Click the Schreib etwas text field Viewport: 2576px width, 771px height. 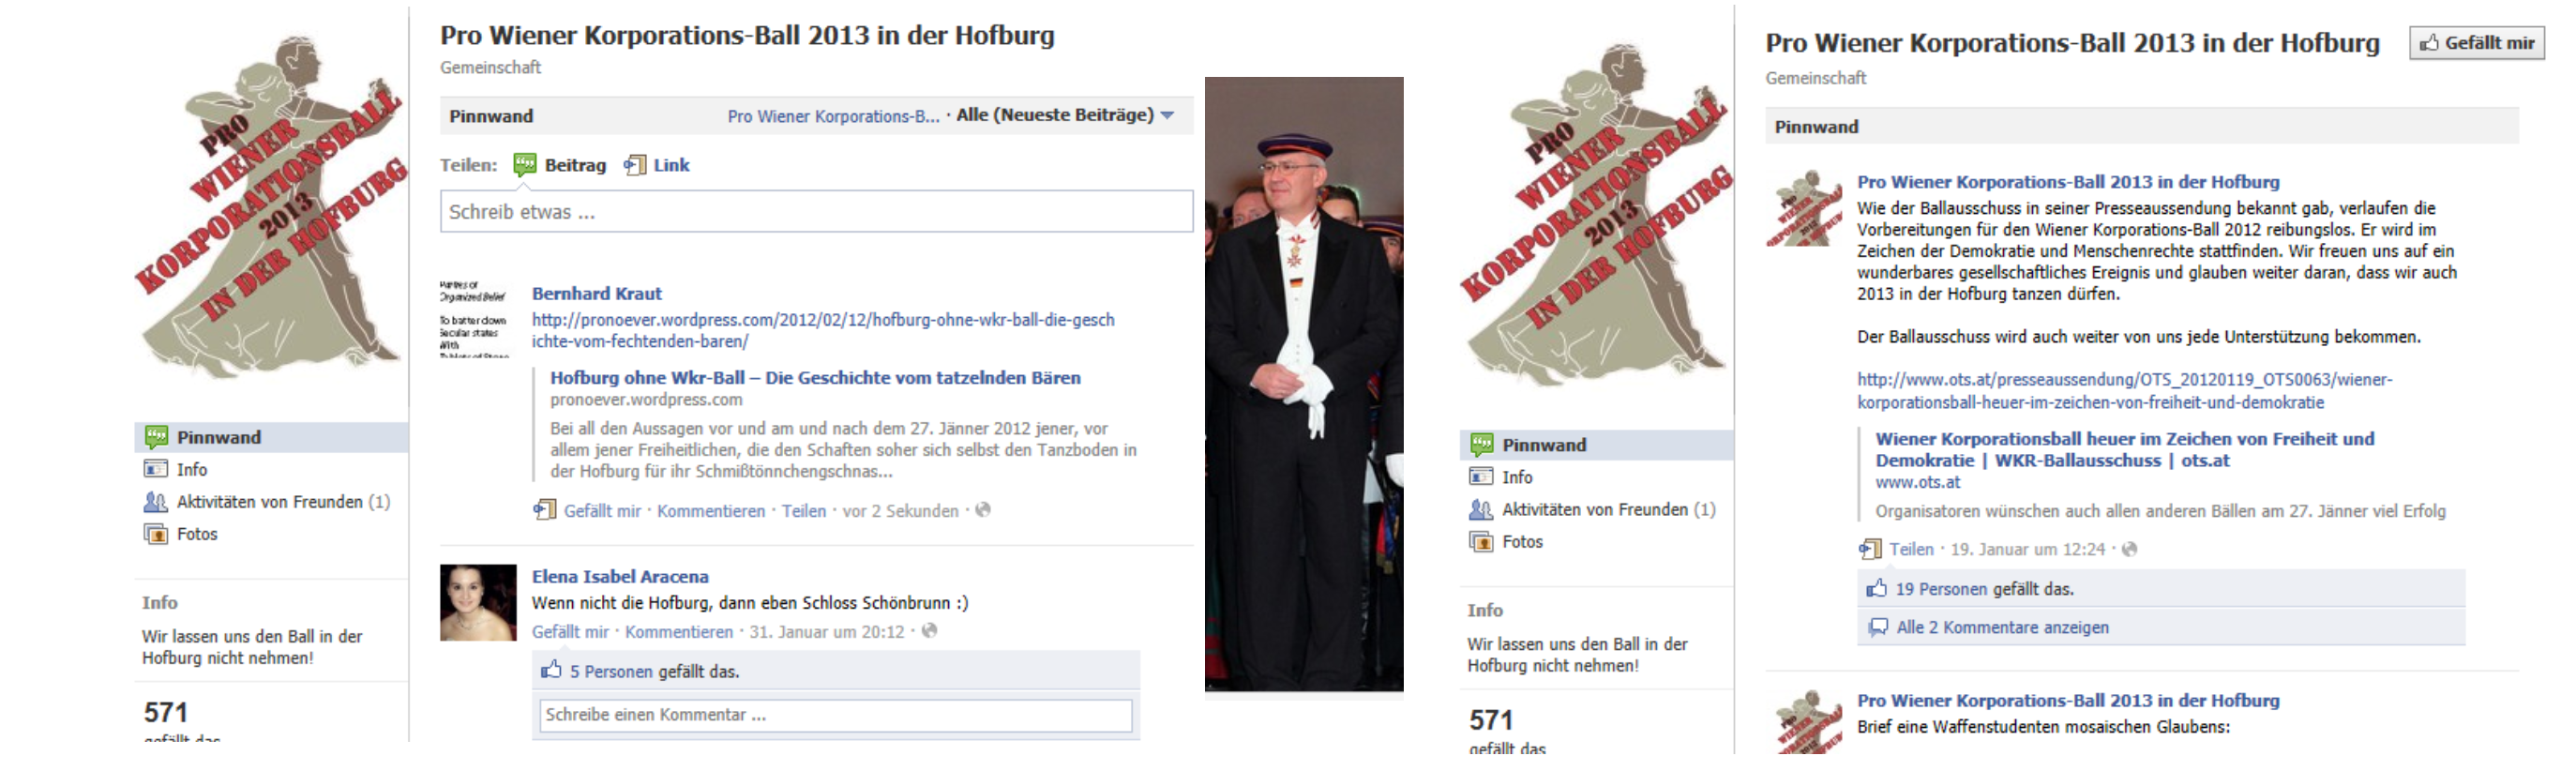(816, 212)
